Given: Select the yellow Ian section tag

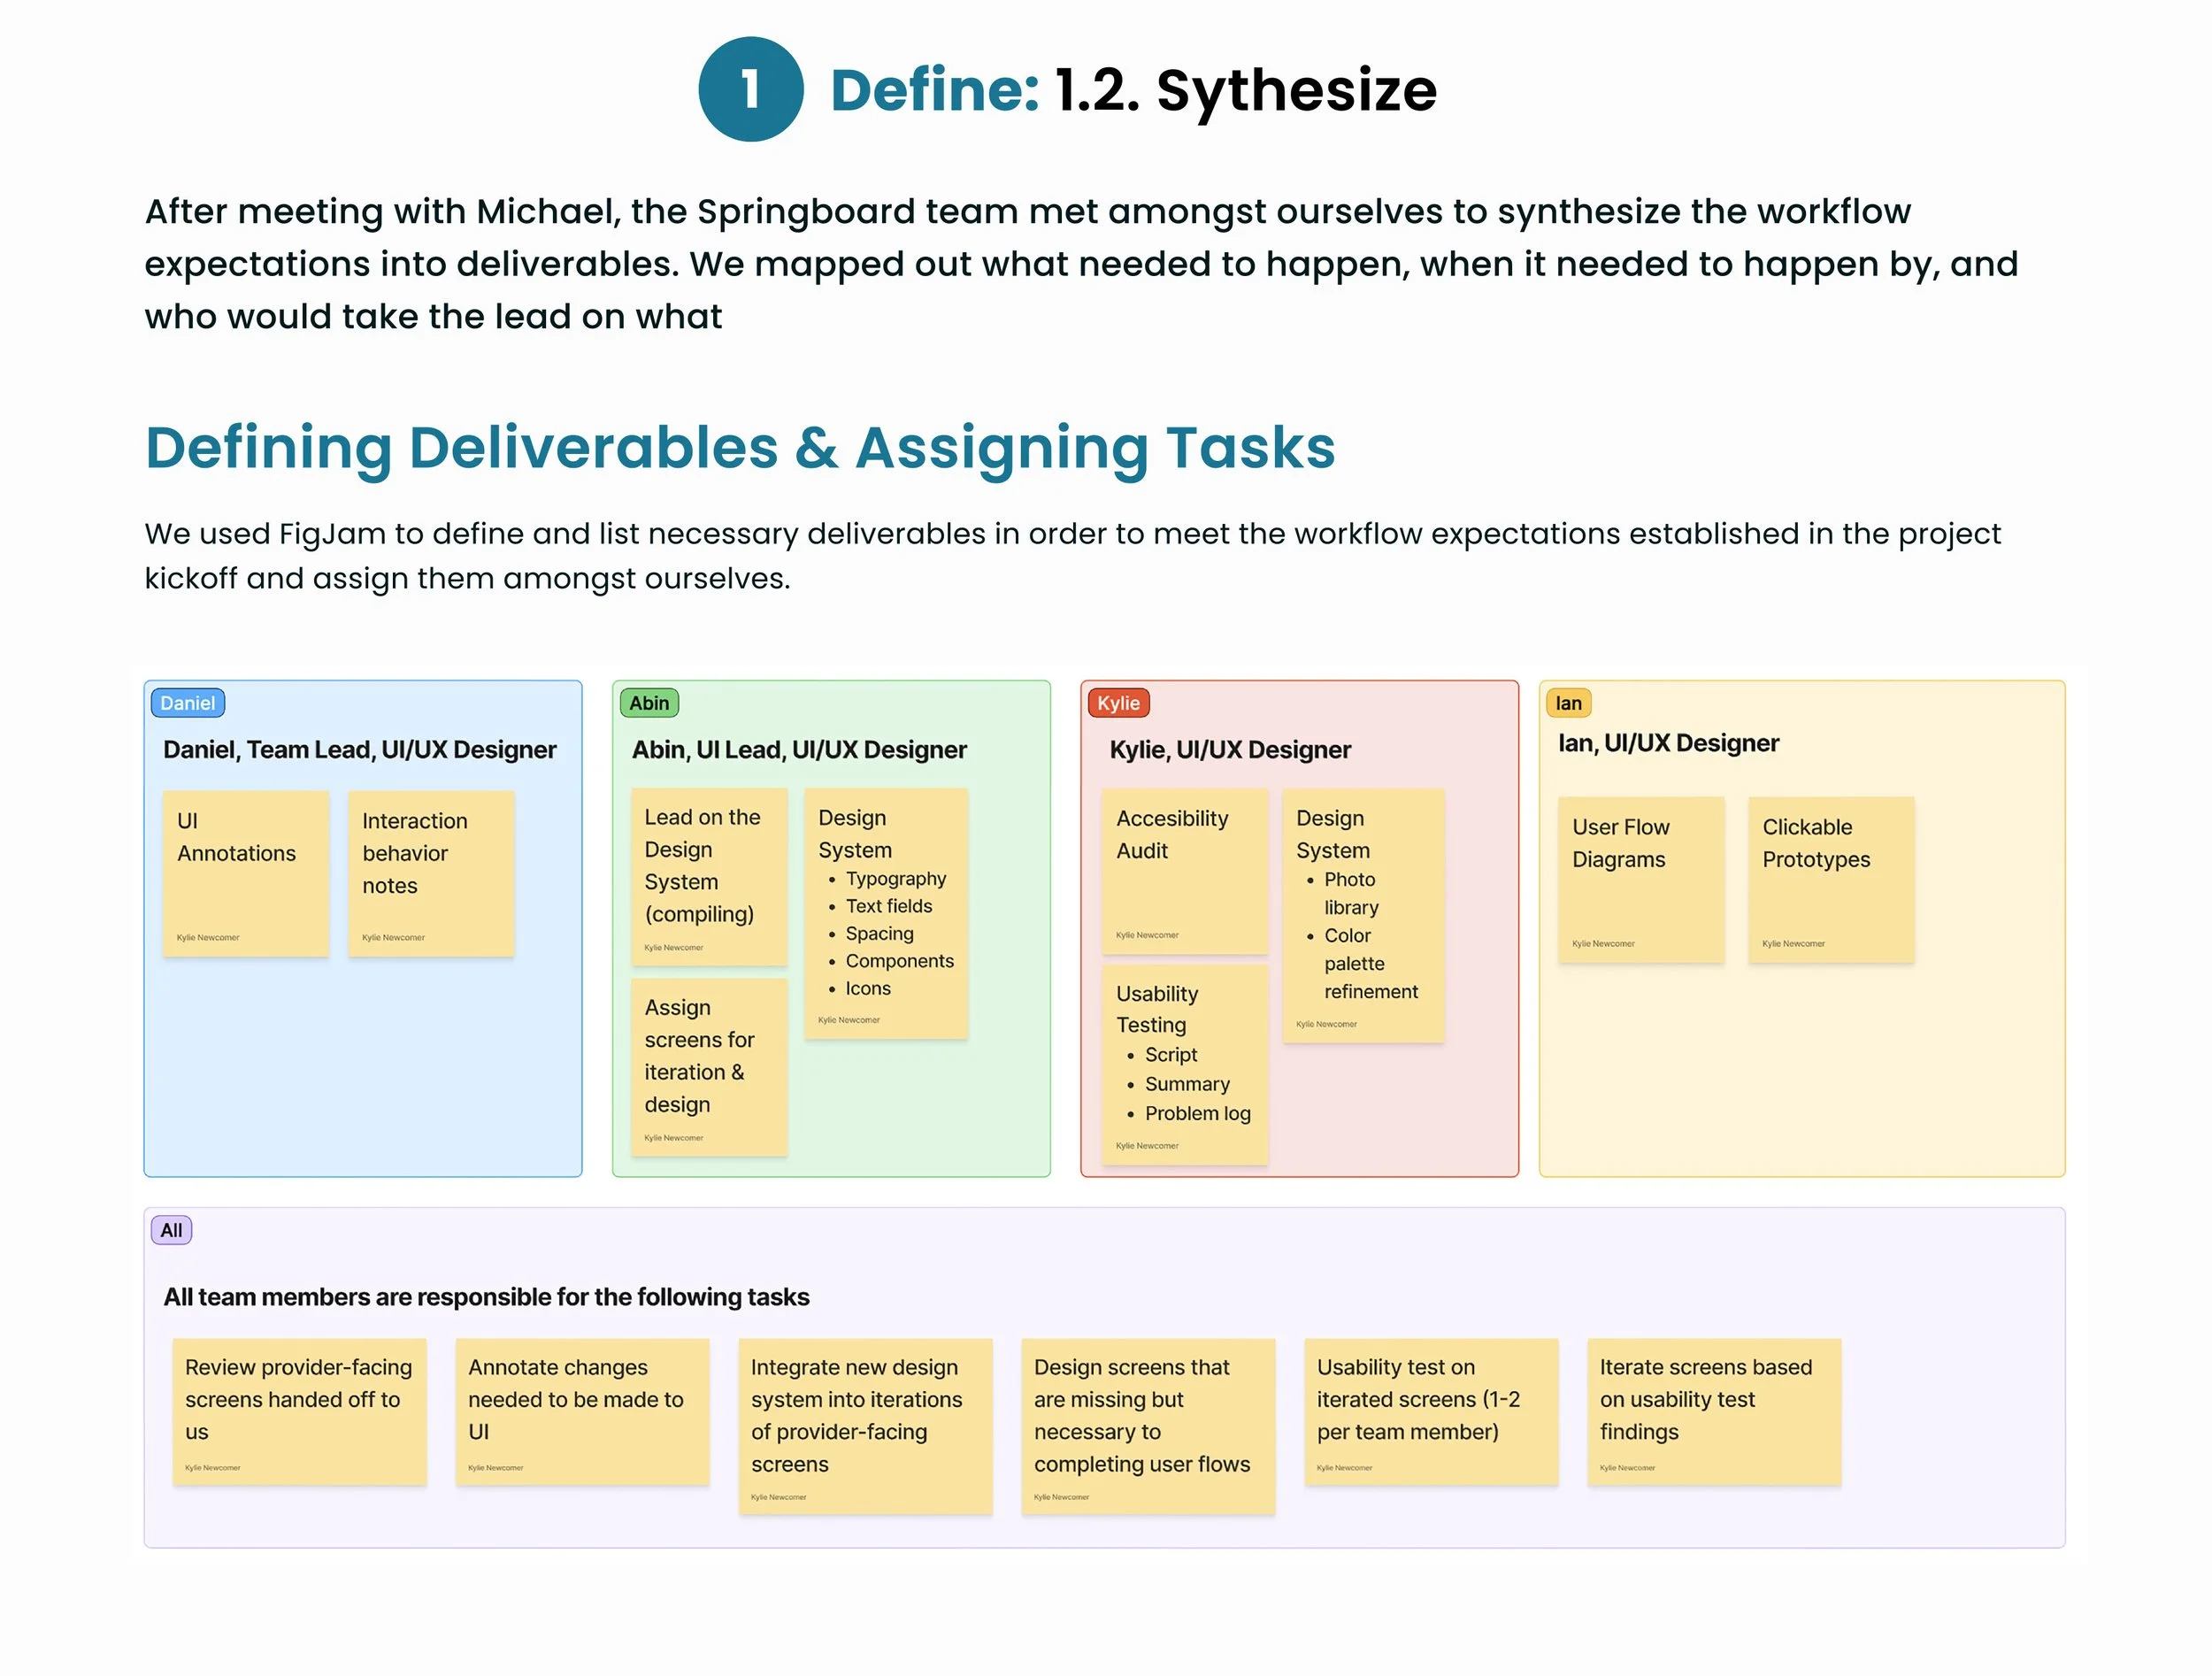Looking at the screenshot, I should (1568, 703).
